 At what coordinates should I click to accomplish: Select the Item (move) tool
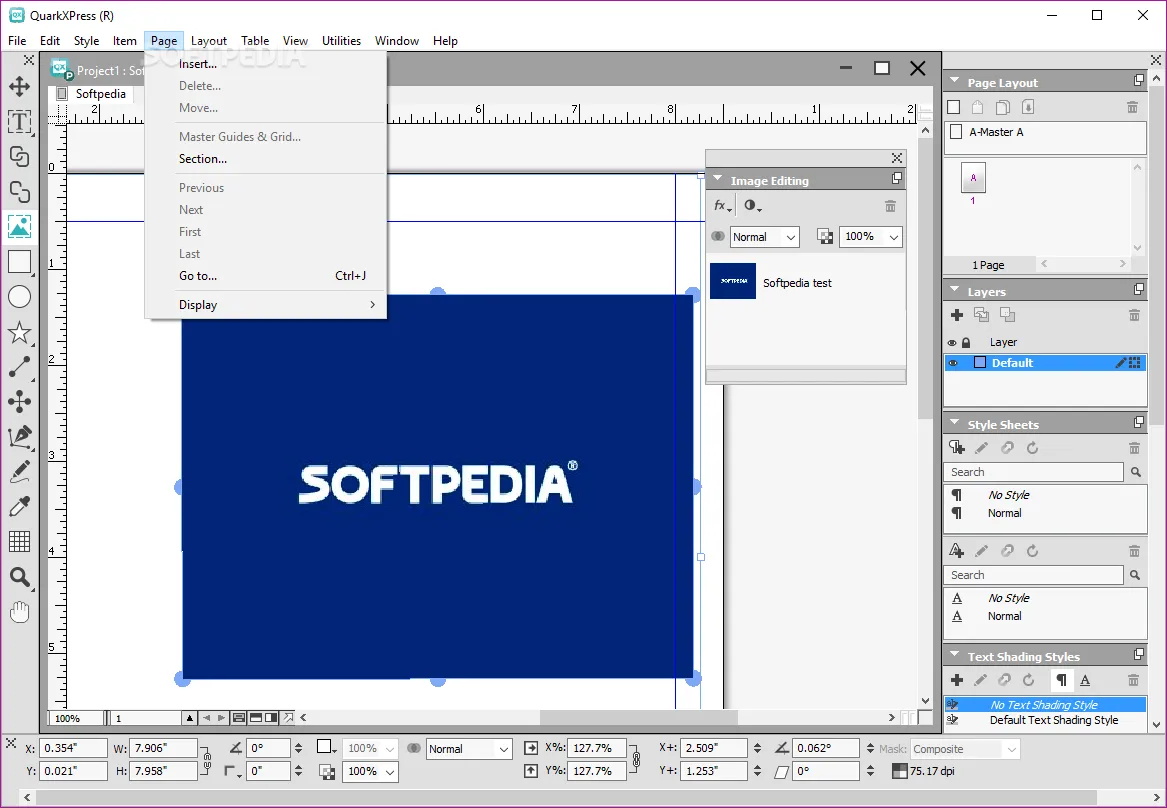point(19,86)
